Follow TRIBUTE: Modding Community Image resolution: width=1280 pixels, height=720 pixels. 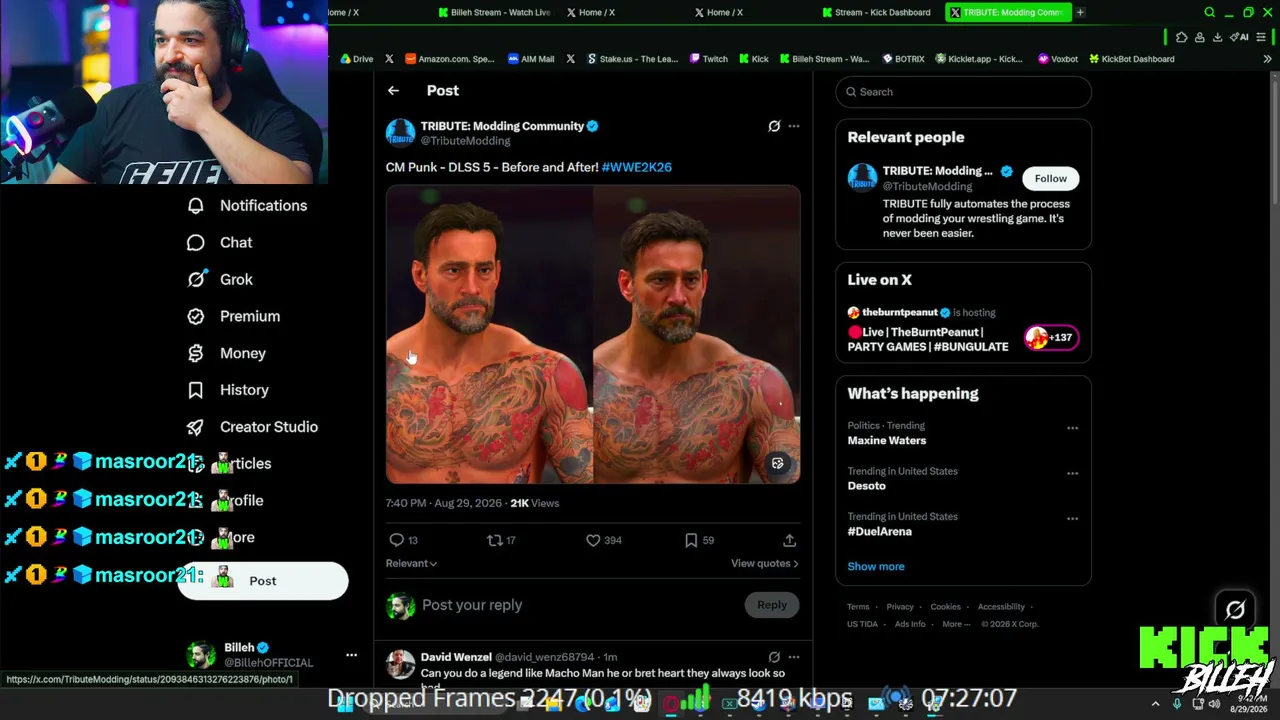(1050, 178)
